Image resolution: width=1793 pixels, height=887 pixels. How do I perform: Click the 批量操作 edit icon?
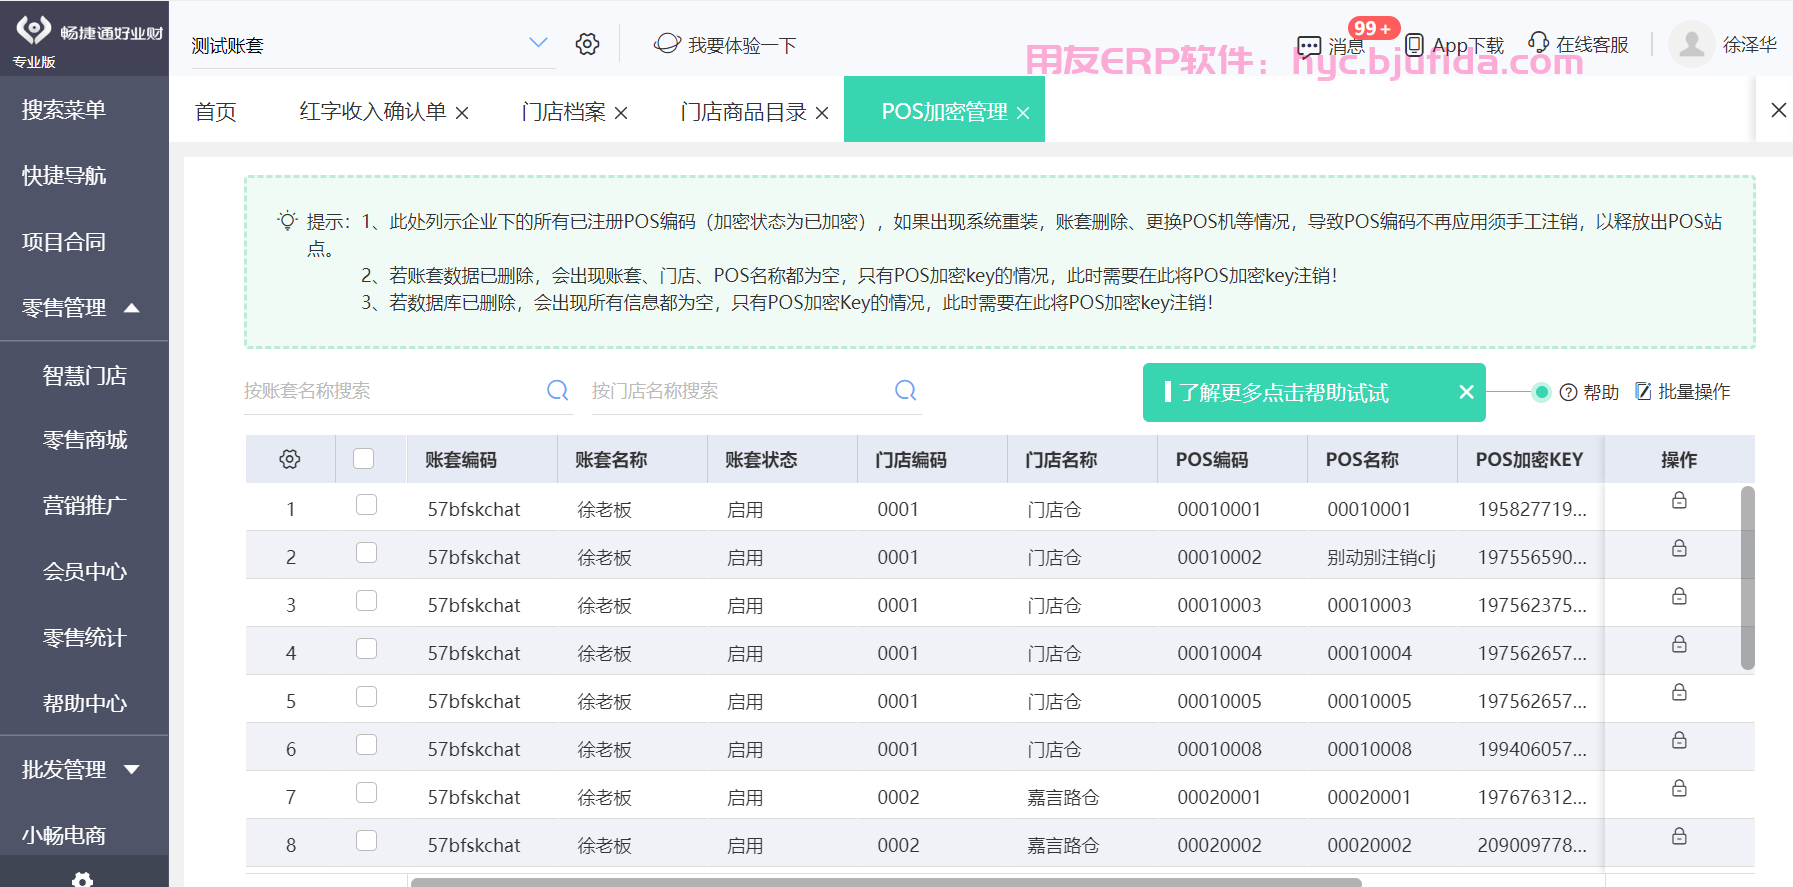(x=1643, y=391)
